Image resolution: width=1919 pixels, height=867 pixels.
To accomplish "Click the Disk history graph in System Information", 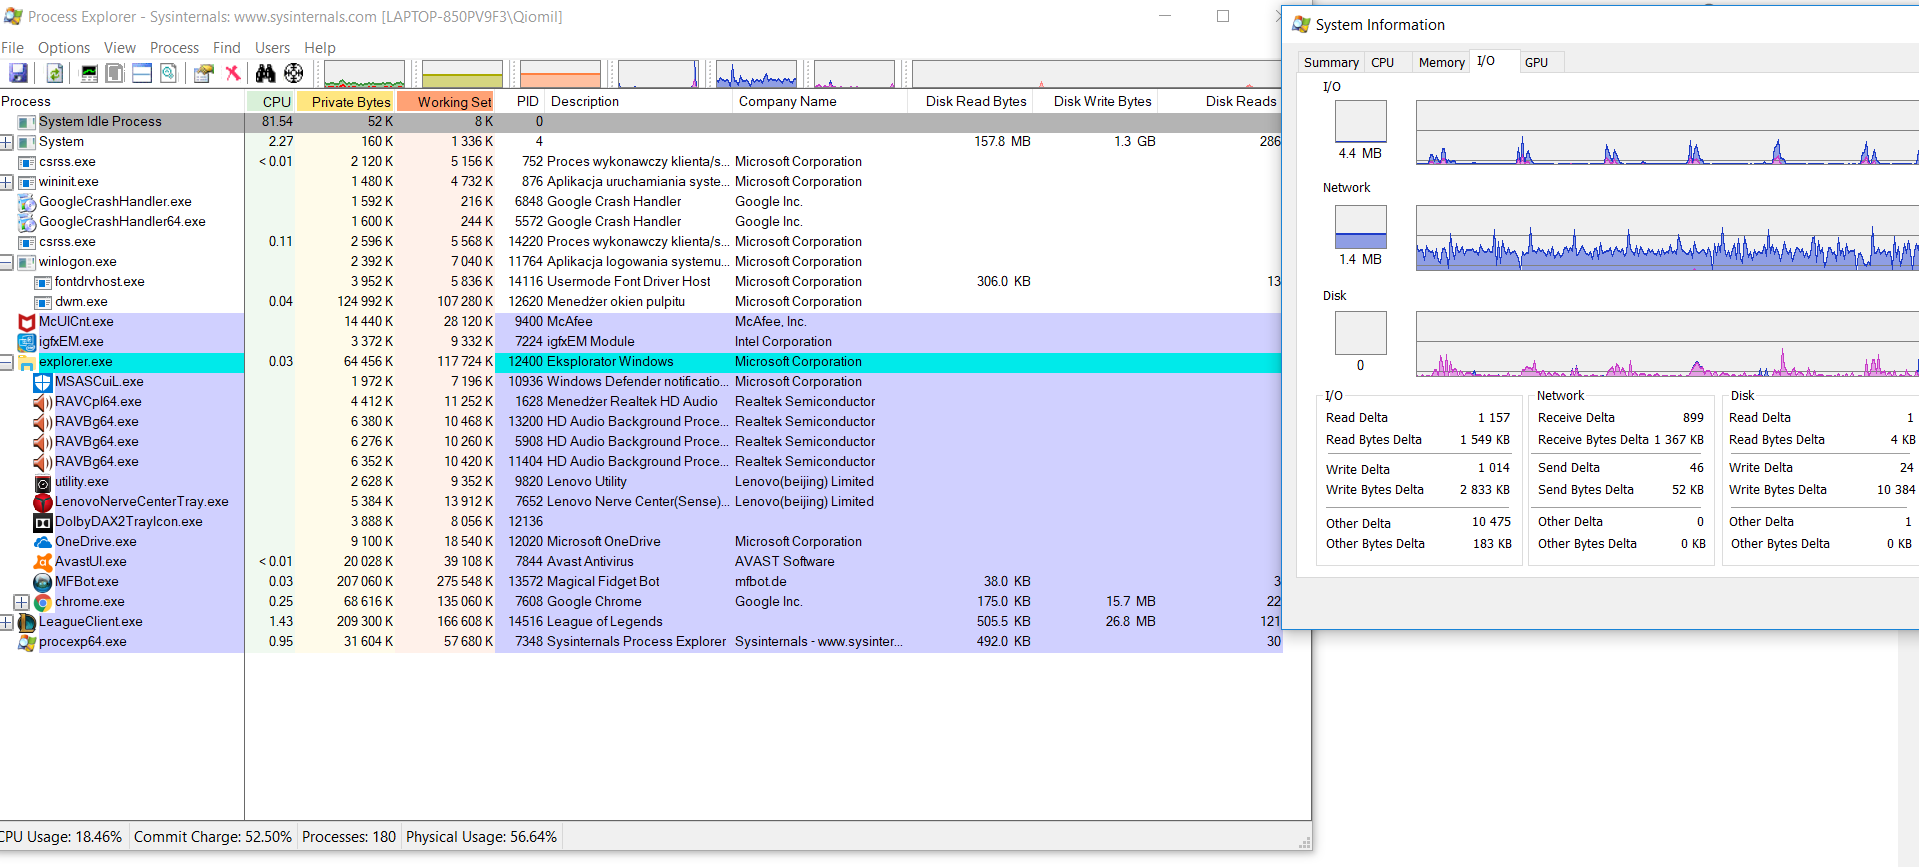I will (1667, 344).
